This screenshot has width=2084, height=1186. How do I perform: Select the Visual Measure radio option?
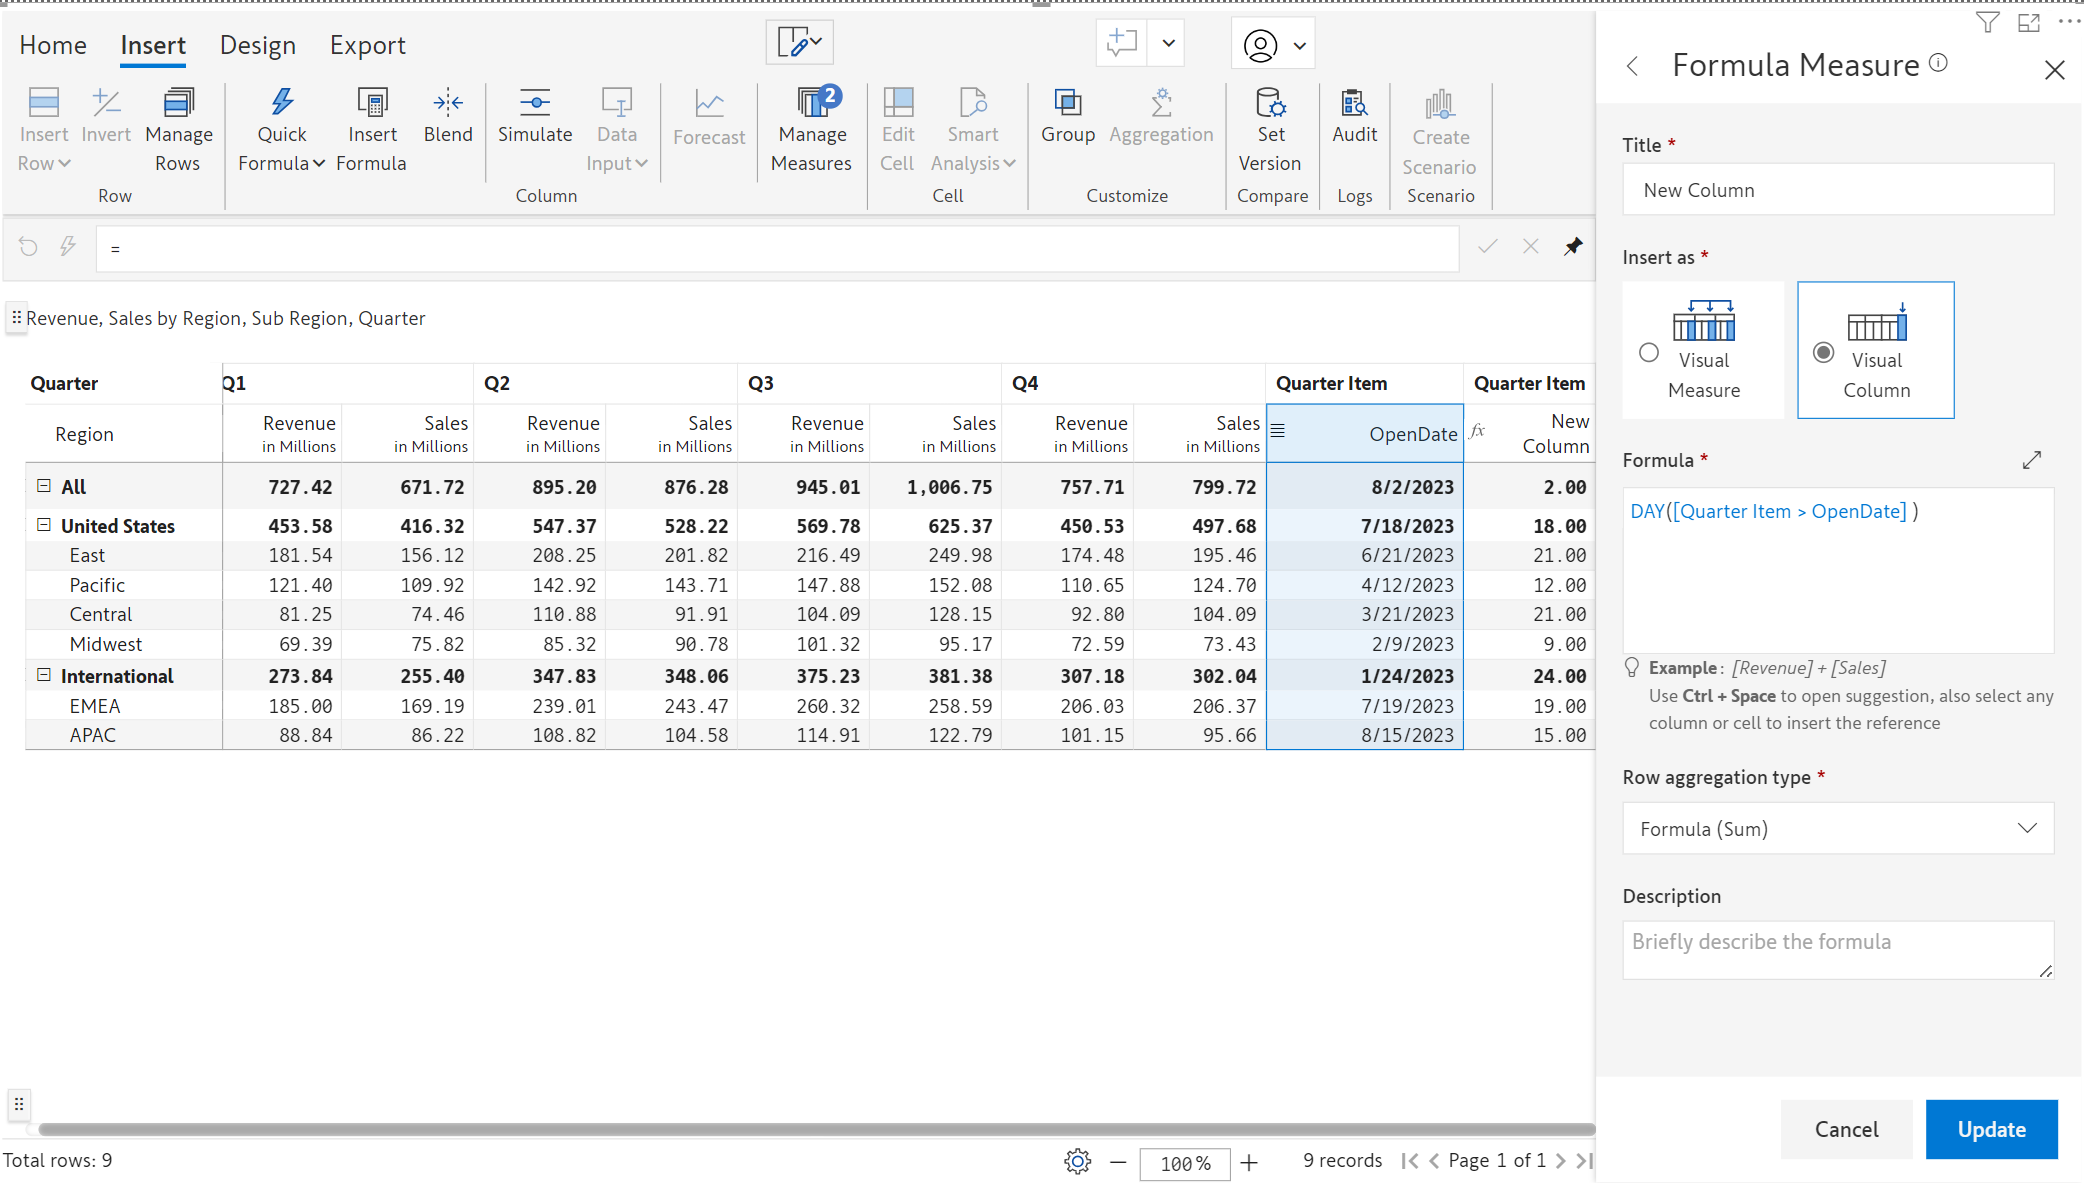[x=1649, y=352]
